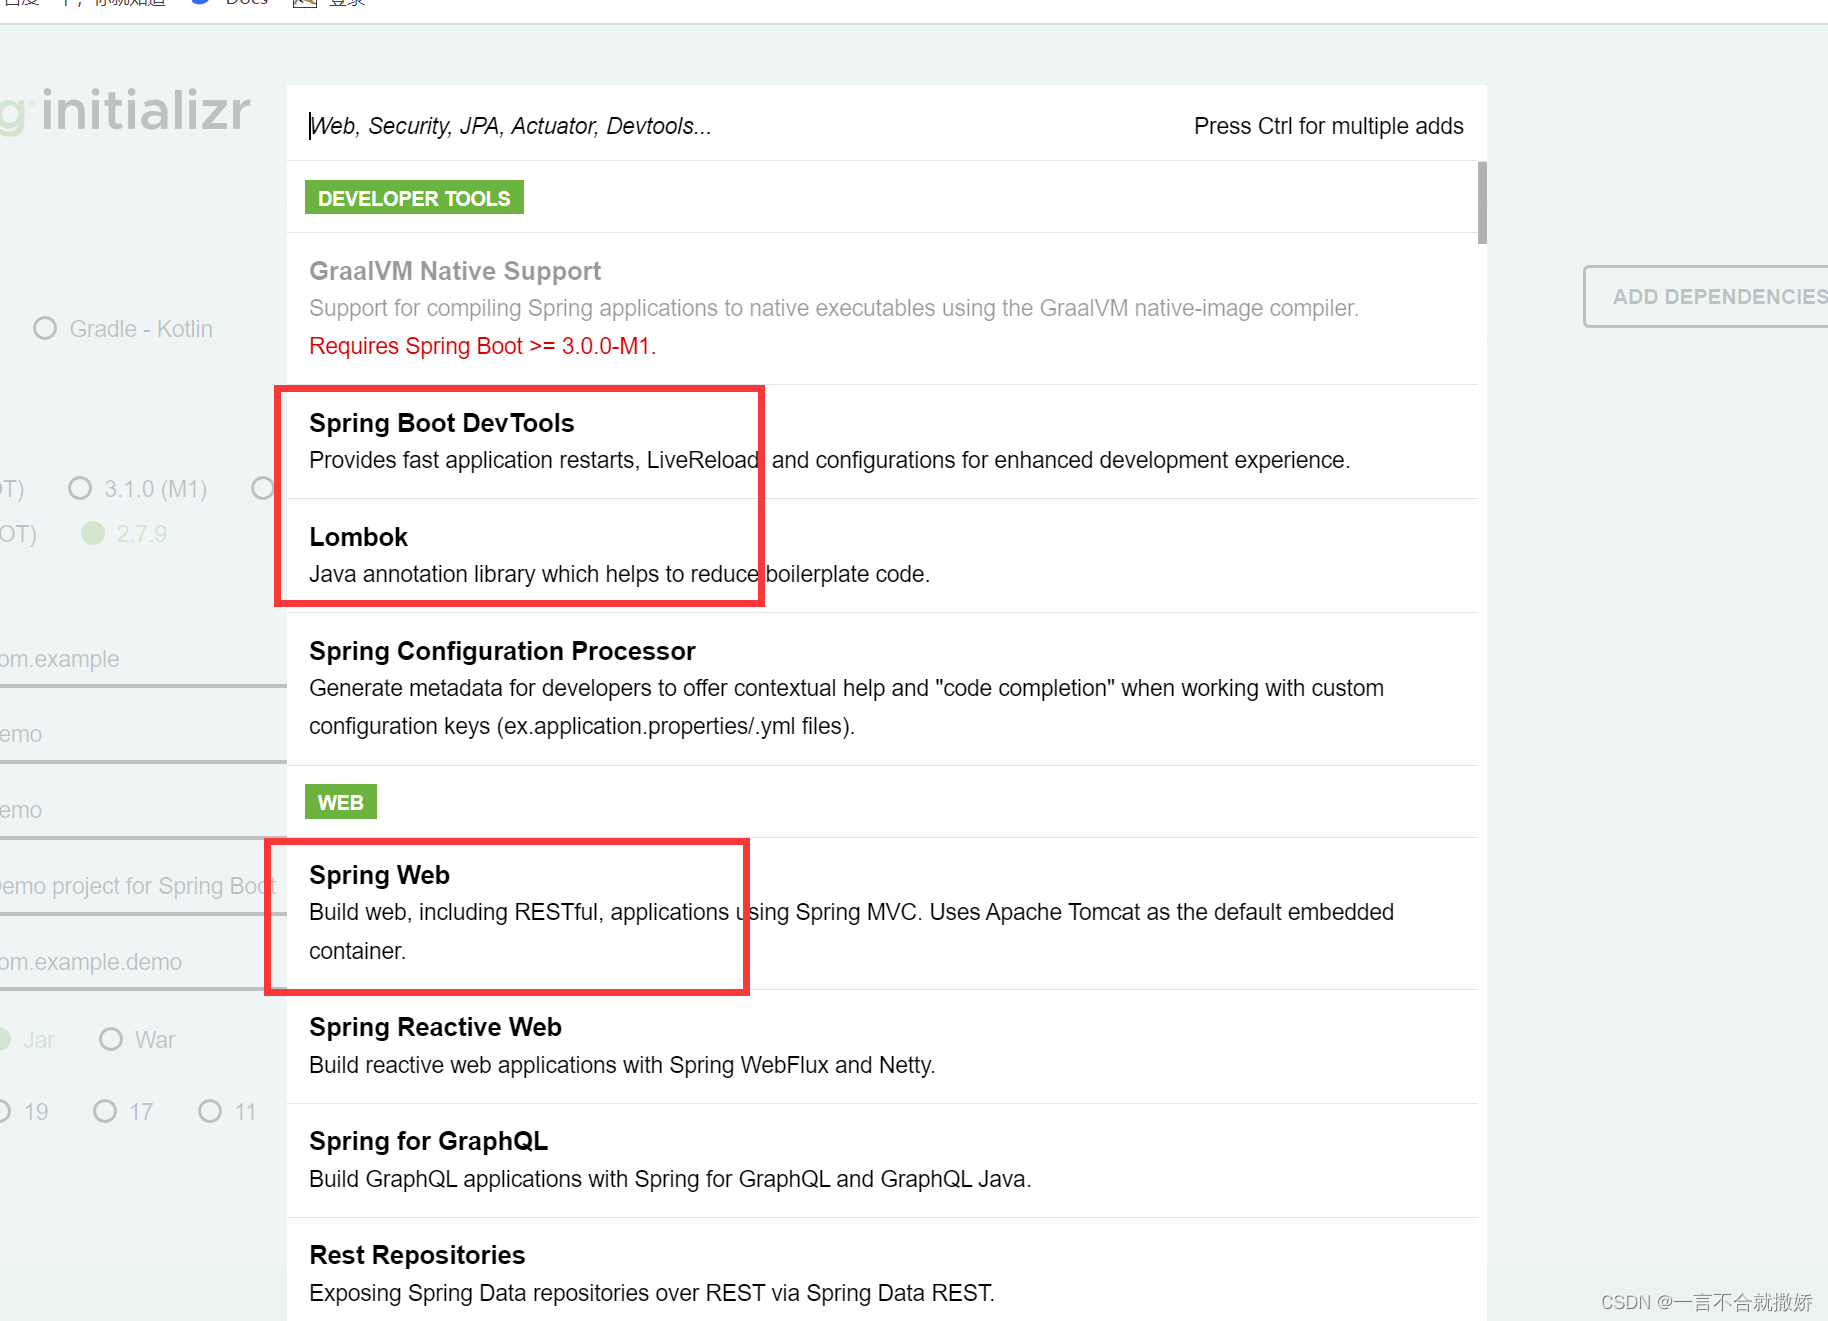Image resolution: width=1828 pixels, height=1321 pixels.
Task: Choose Spring Configuration Processor from the list
Action: point(882,688)
